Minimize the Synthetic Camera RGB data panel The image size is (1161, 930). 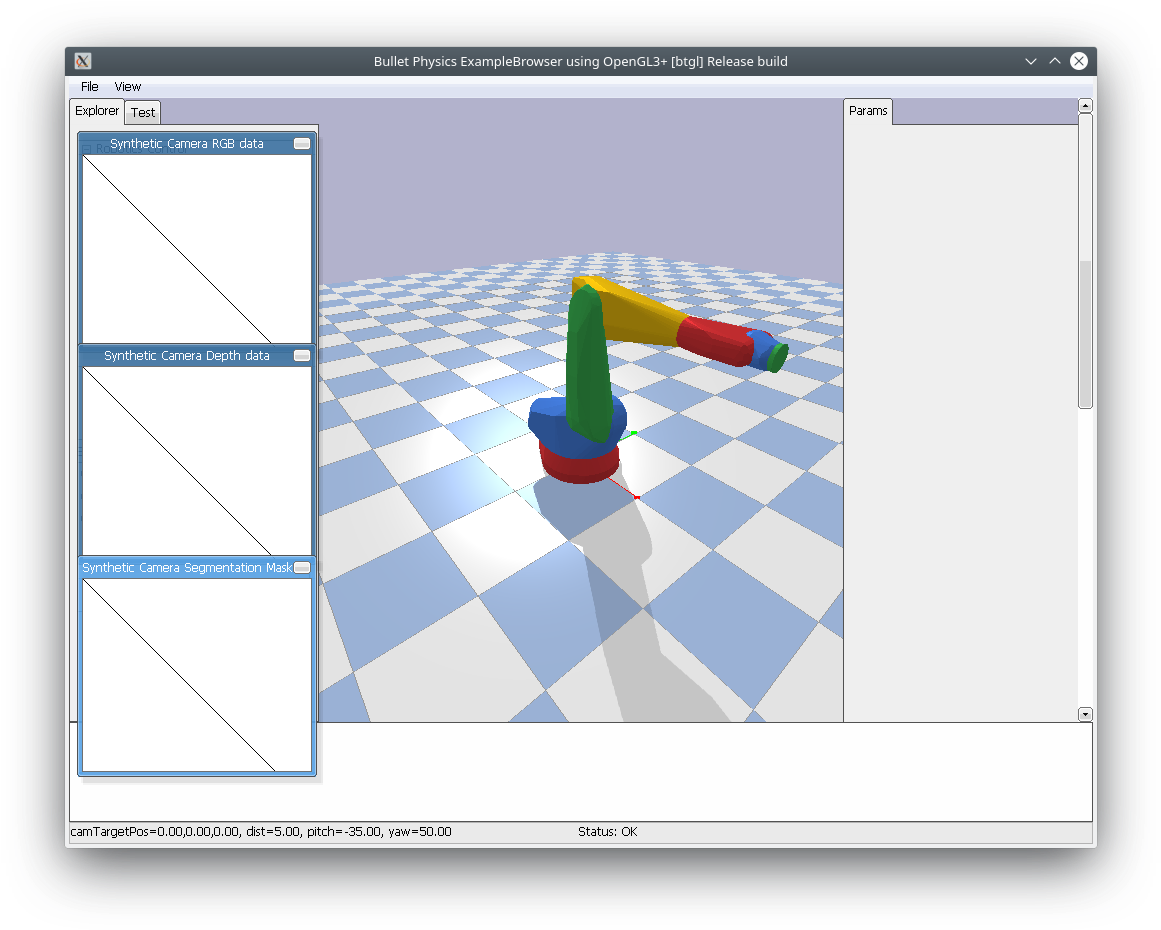[x=302, y=144]
